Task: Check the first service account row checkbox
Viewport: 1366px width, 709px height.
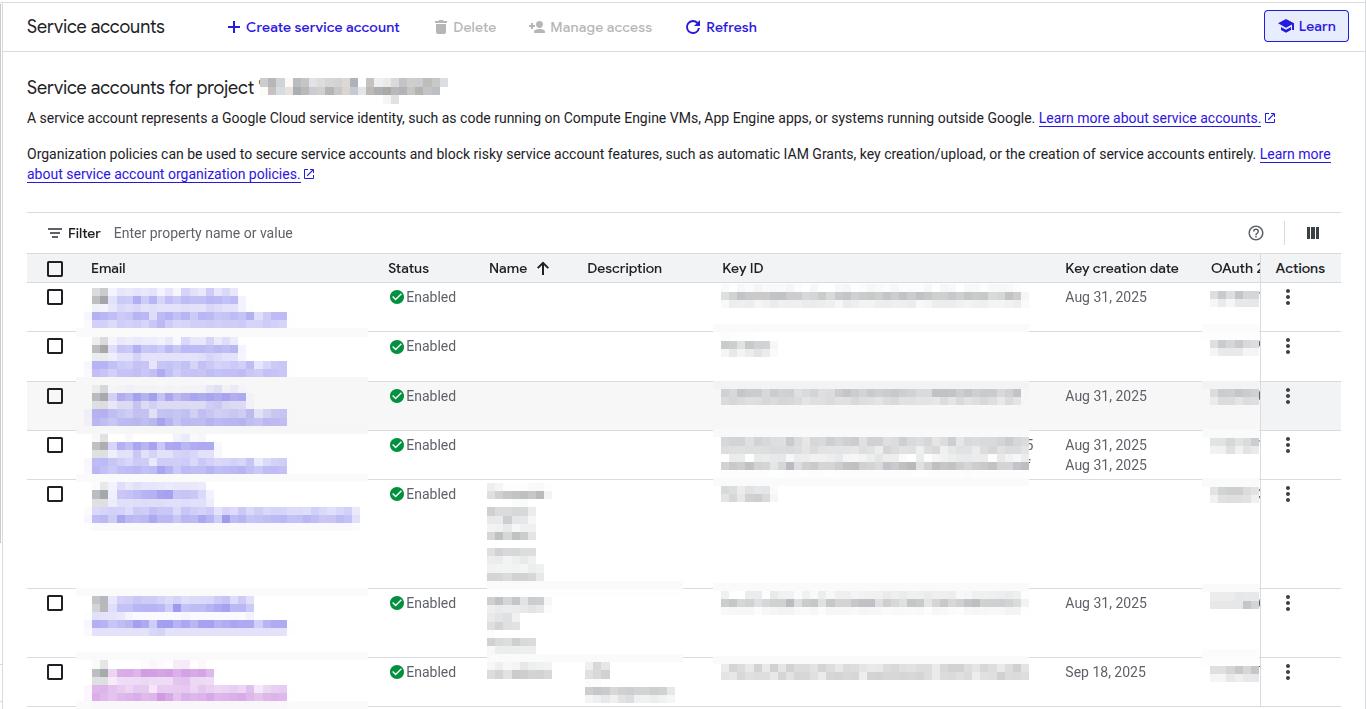Action: click(x=55, y=297)
